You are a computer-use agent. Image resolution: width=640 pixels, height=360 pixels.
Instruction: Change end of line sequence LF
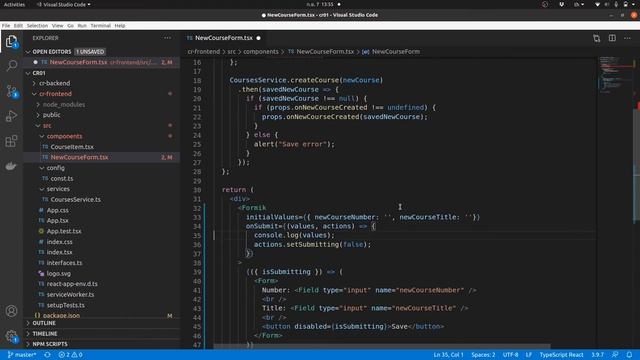click(529, 355)
